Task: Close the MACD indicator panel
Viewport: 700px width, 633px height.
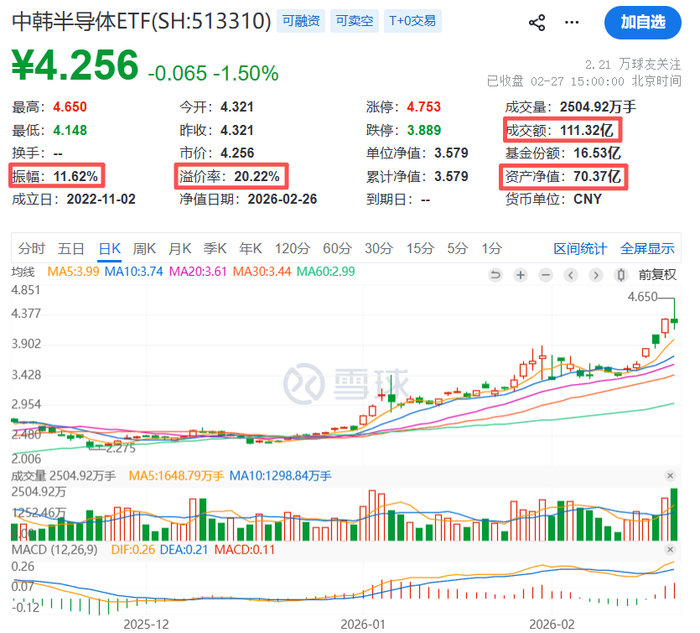Action: [x=670, y=550]
